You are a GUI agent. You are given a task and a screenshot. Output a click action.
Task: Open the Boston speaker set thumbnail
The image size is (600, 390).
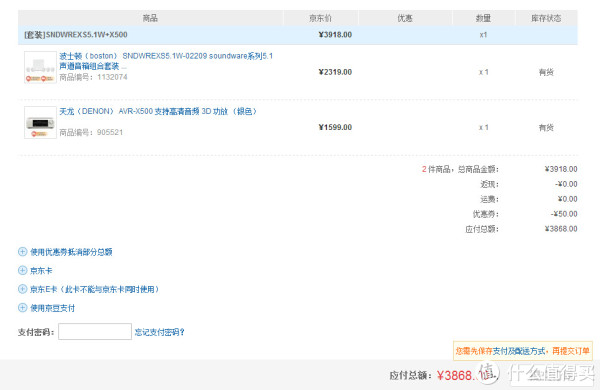click(x=40, y=67)
